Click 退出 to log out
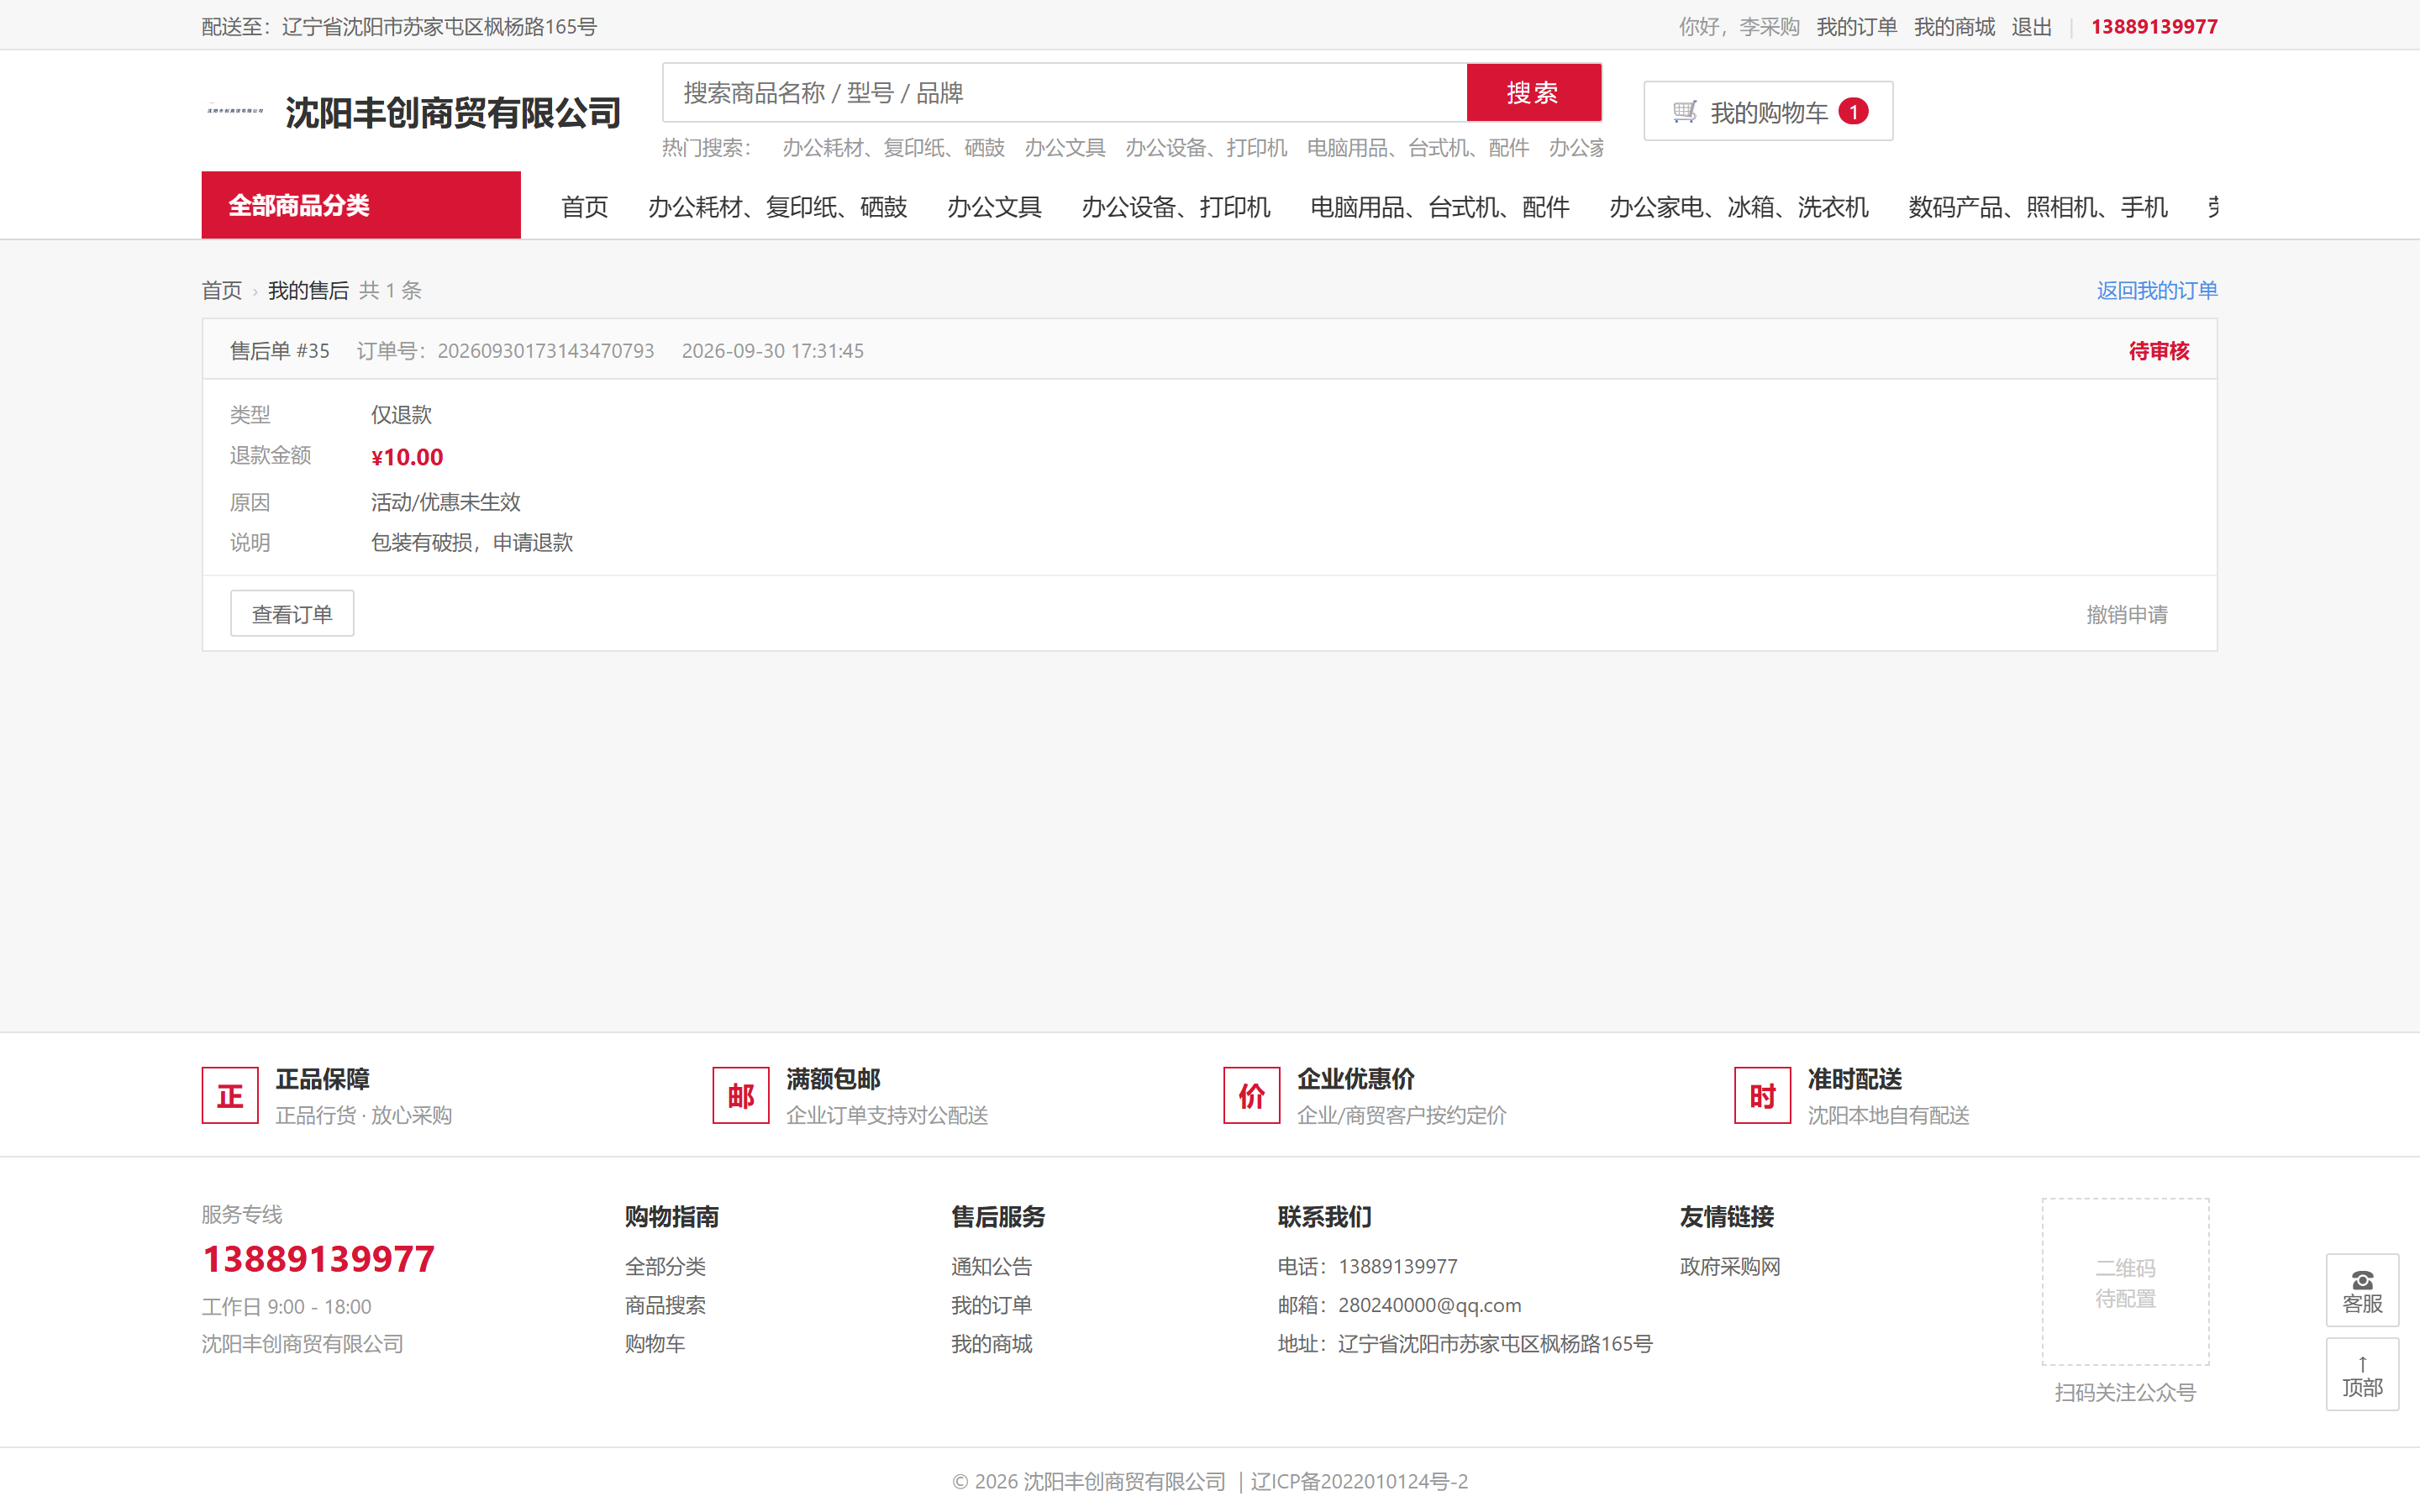Viewport: 2420px width, 1512px height. (x=2032, y=27)
